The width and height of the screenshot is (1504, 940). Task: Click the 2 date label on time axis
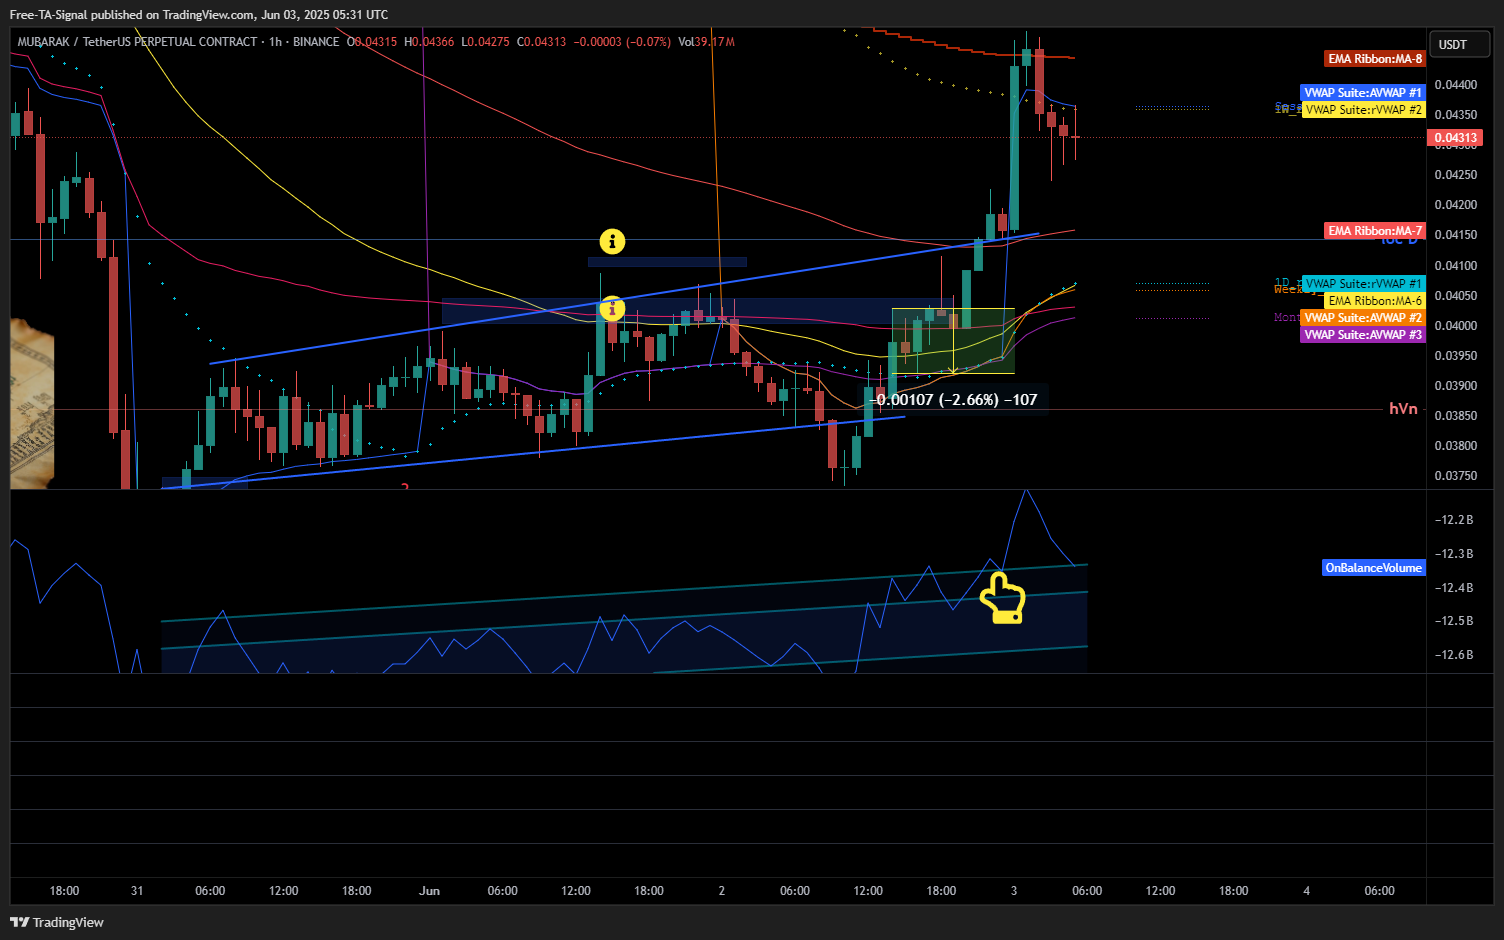(x=722, y=891)
